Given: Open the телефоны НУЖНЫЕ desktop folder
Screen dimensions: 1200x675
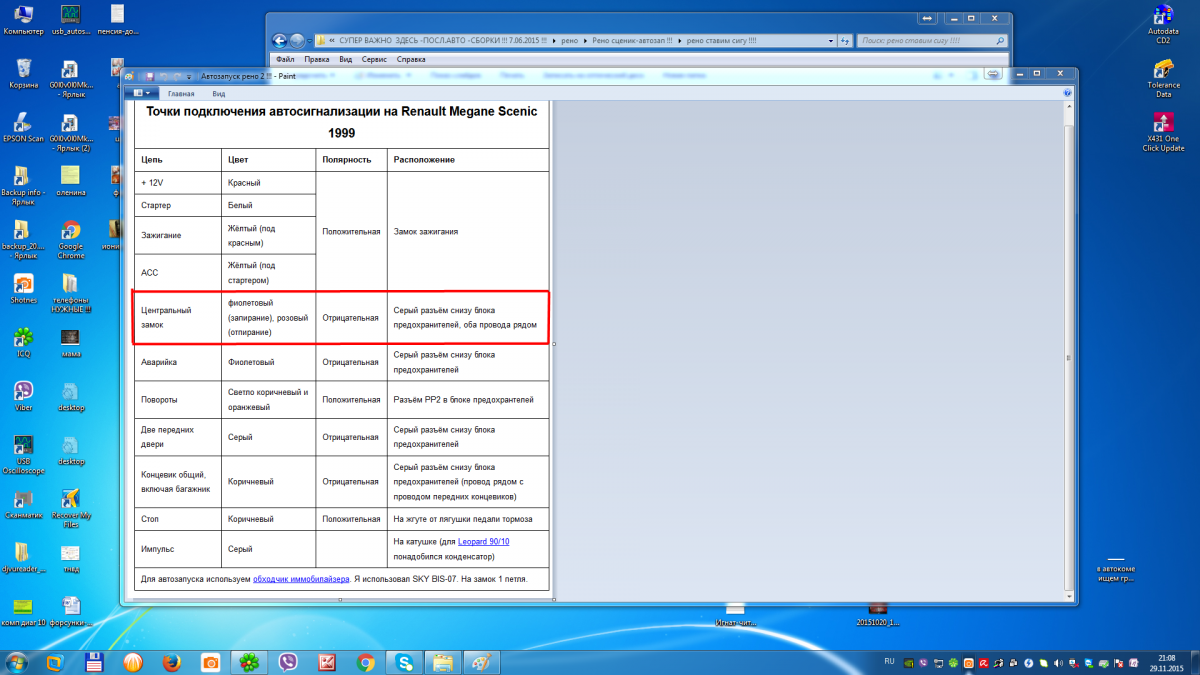Looking at the screenshot, I should tap(71, 293).
